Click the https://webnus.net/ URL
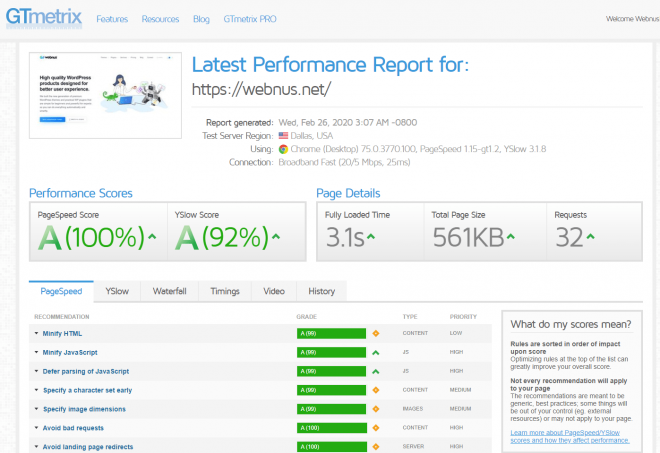This screenshot has height=453, width=660. pos(261,89)
